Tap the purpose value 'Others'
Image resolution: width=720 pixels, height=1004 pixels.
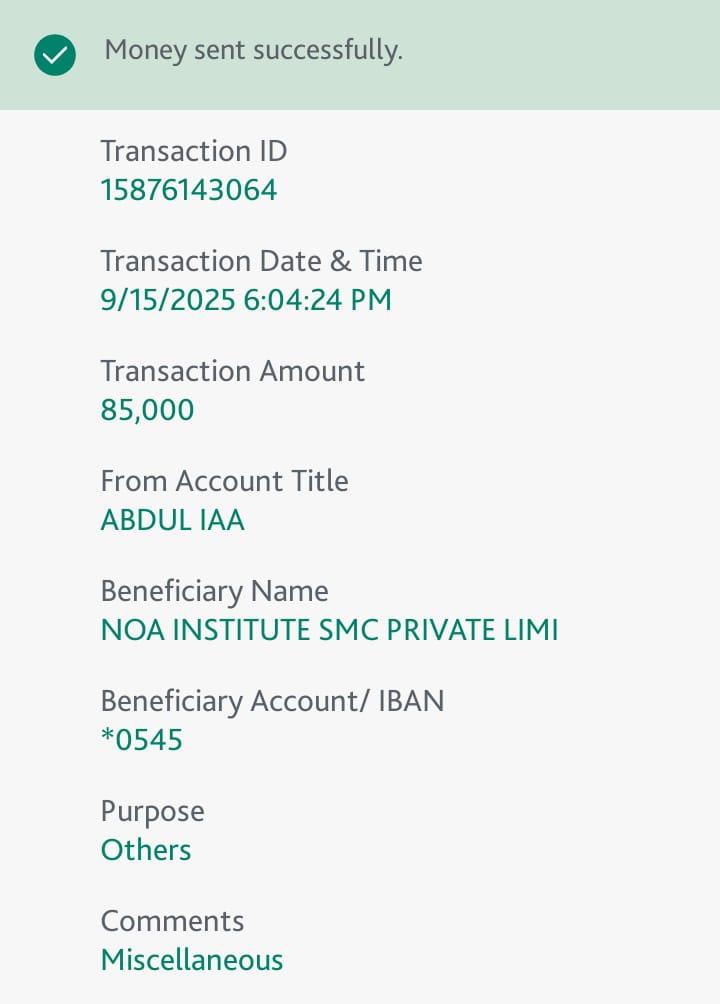point(146,850)
